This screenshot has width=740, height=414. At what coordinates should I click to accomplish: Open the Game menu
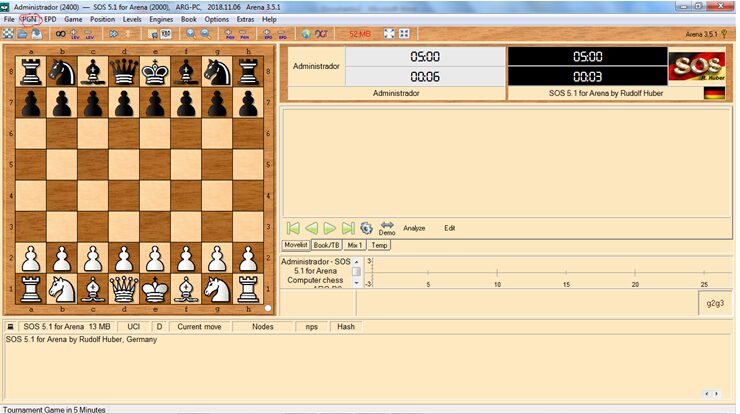pyautogui.click(x=73, y=19)
